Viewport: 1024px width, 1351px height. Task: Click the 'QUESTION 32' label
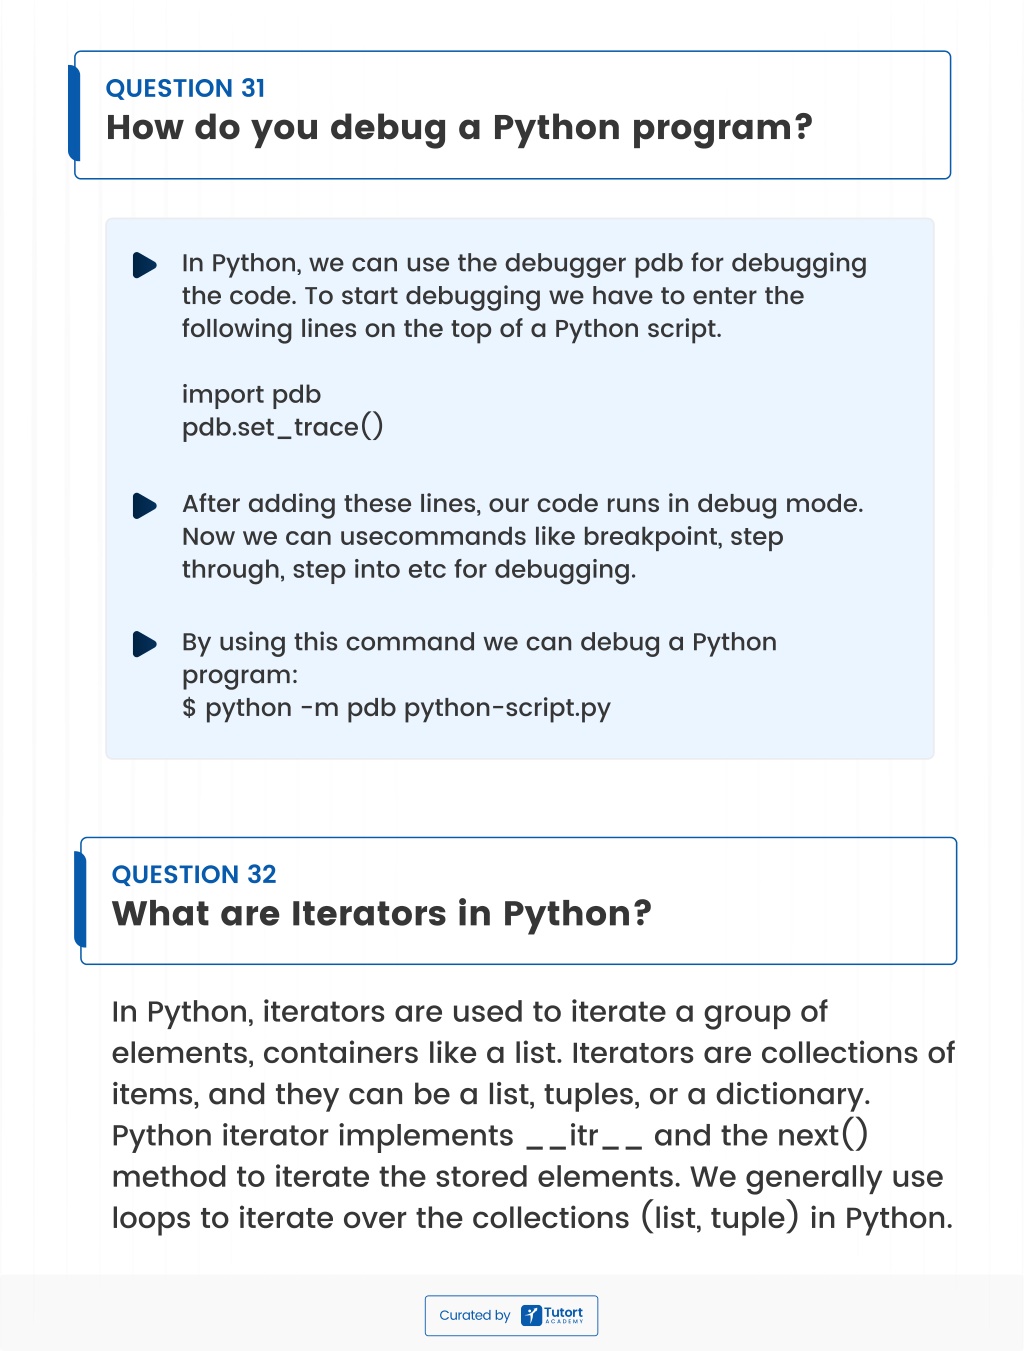coord(194,874)
